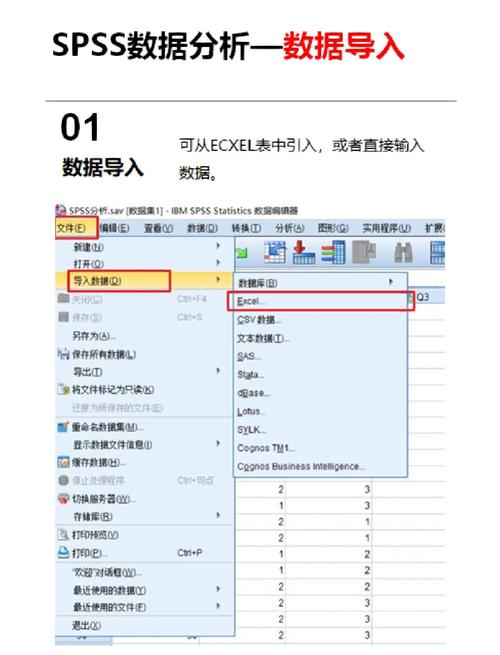This screenshot has width=500, height=655.
Task: Choose Lotus... import option
Action: coord(320,411)
